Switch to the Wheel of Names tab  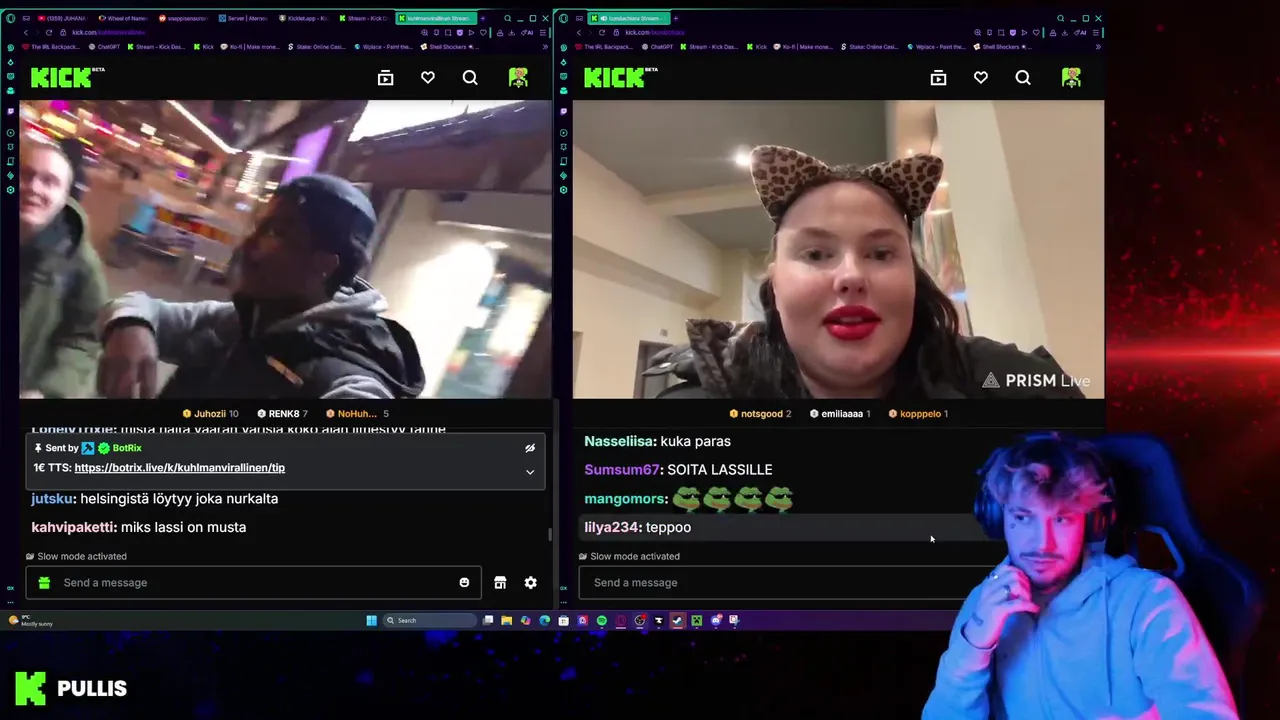(x=123, y=18)
